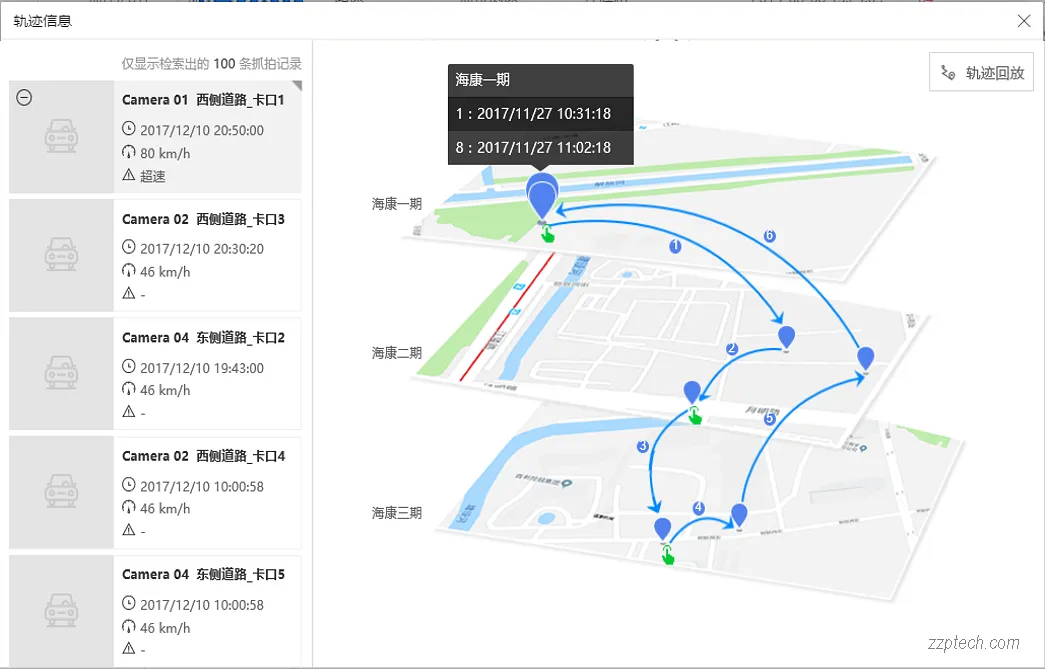Viewport: 1045px width, 669px height.
Task: Click the 海康二期 map layer label
Action: point(397,353)
